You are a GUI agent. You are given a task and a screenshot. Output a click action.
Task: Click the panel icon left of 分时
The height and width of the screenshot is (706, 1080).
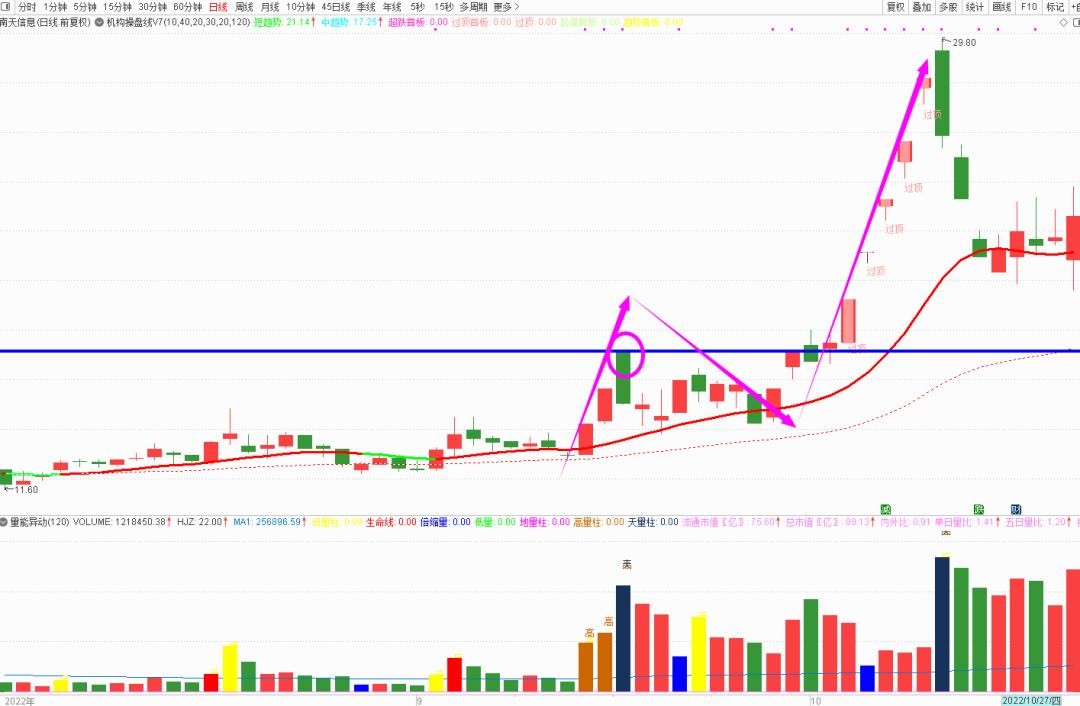(6, 7)
